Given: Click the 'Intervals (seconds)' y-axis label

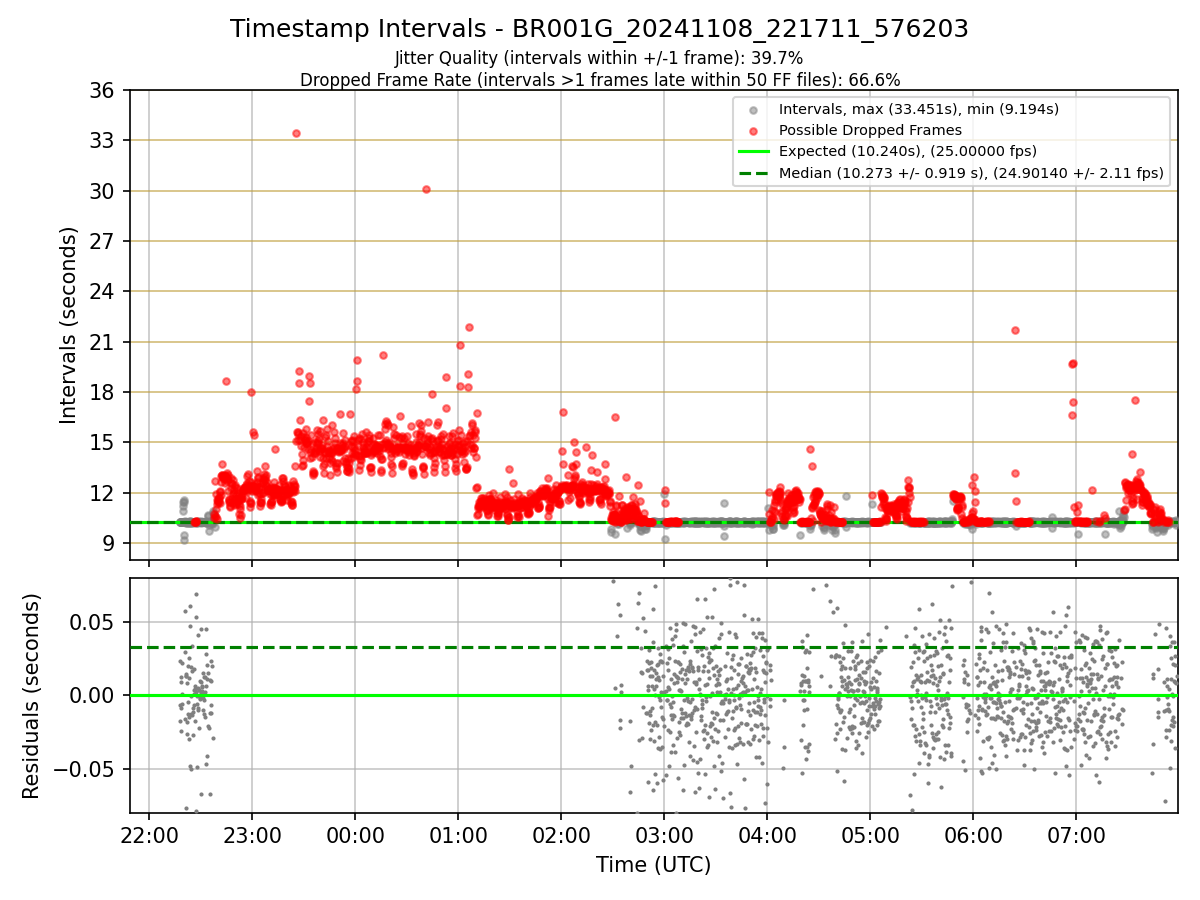Looking at the screenshot, I should (69, 325).
